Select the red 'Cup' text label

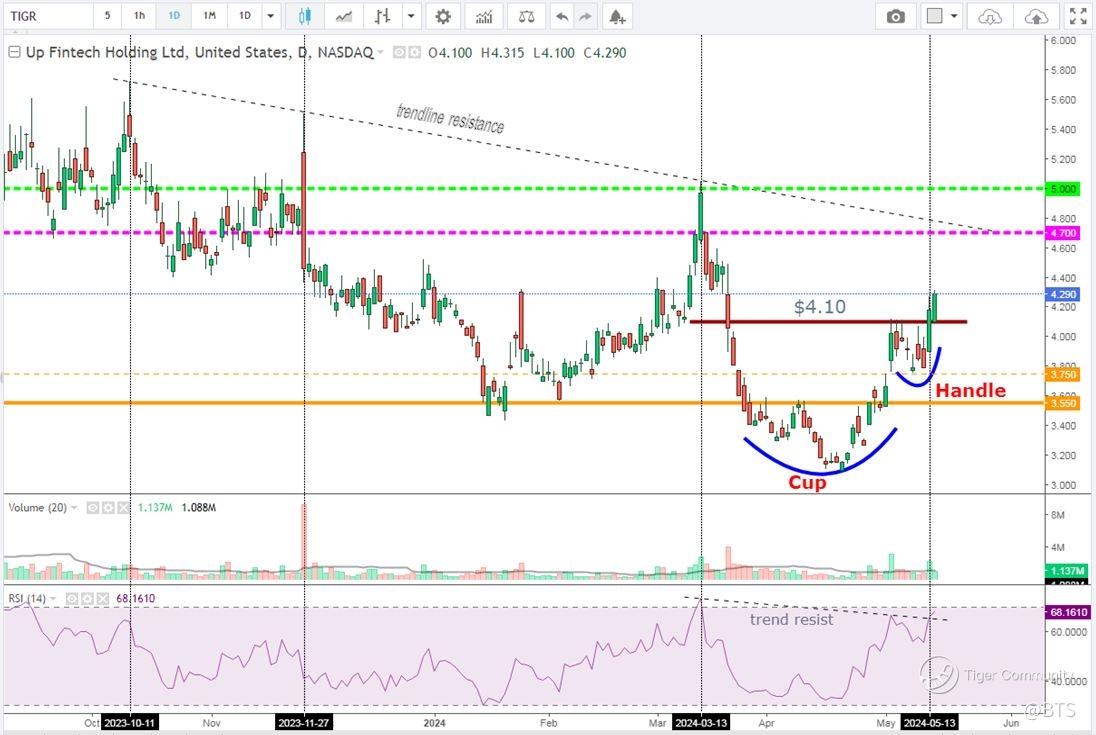tap(807, 482)
